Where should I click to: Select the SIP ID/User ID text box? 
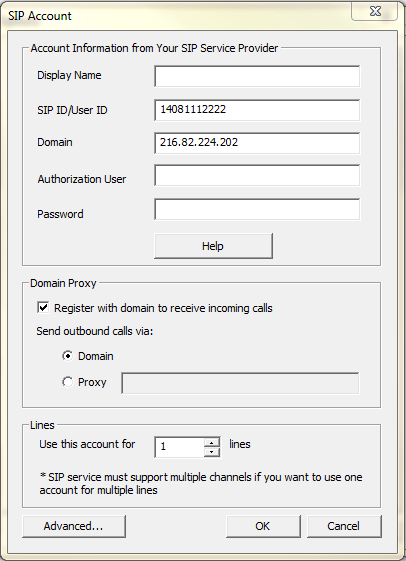(257, 110)
